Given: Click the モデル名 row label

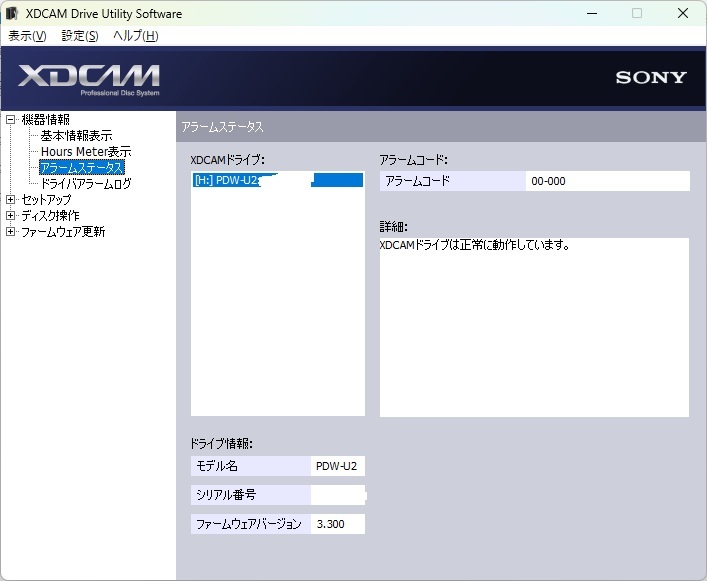Looking at the screenshot, I should tap(251, 466).
